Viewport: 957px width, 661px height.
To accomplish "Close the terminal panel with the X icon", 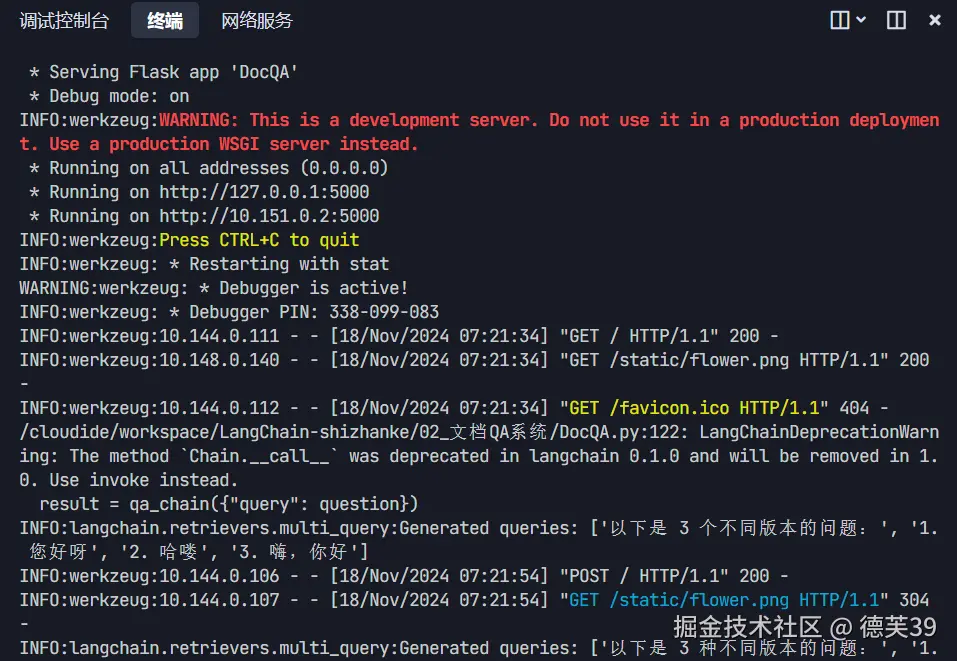I will pyautogui.click(x=934, y=20).
